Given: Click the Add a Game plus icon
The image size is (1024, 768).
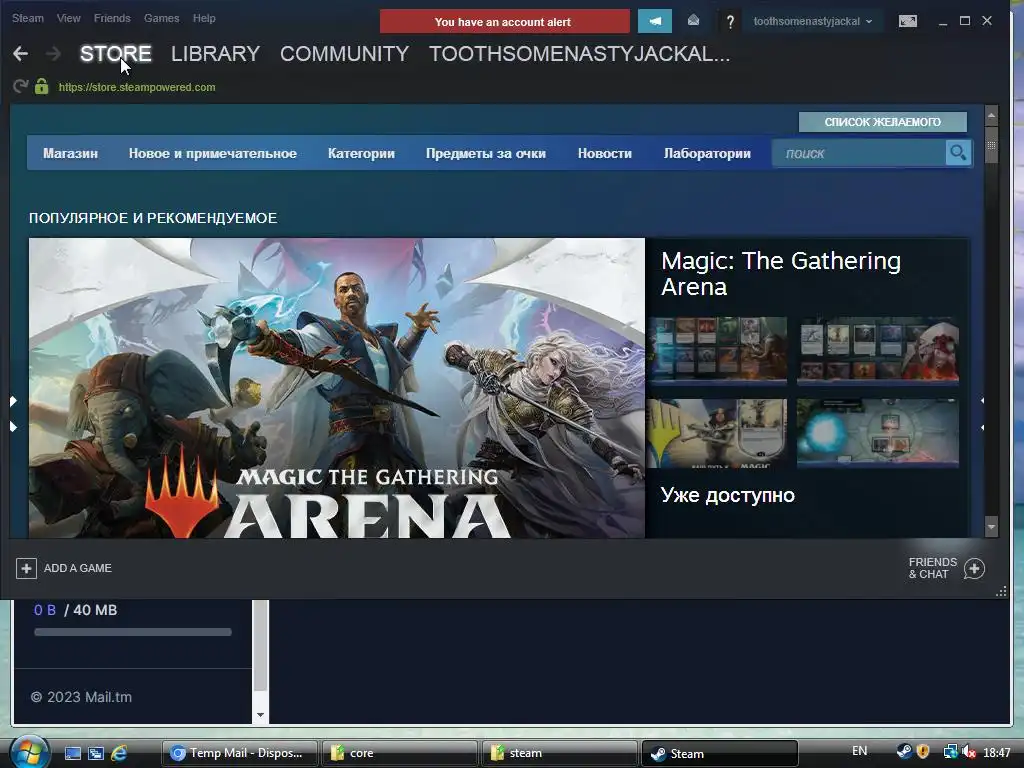Looking at the screenshot, I should click(26, 568).
